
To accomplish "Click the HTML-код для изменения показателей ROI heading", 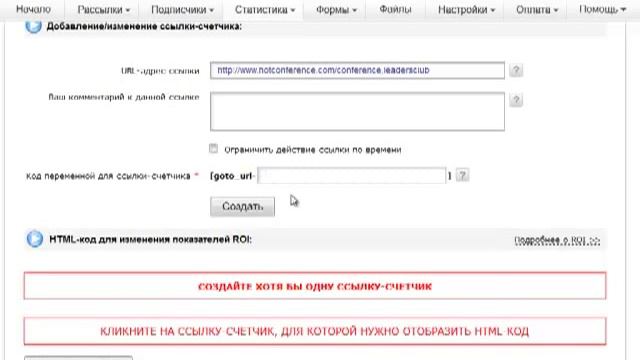I will (x=150, y=239).
